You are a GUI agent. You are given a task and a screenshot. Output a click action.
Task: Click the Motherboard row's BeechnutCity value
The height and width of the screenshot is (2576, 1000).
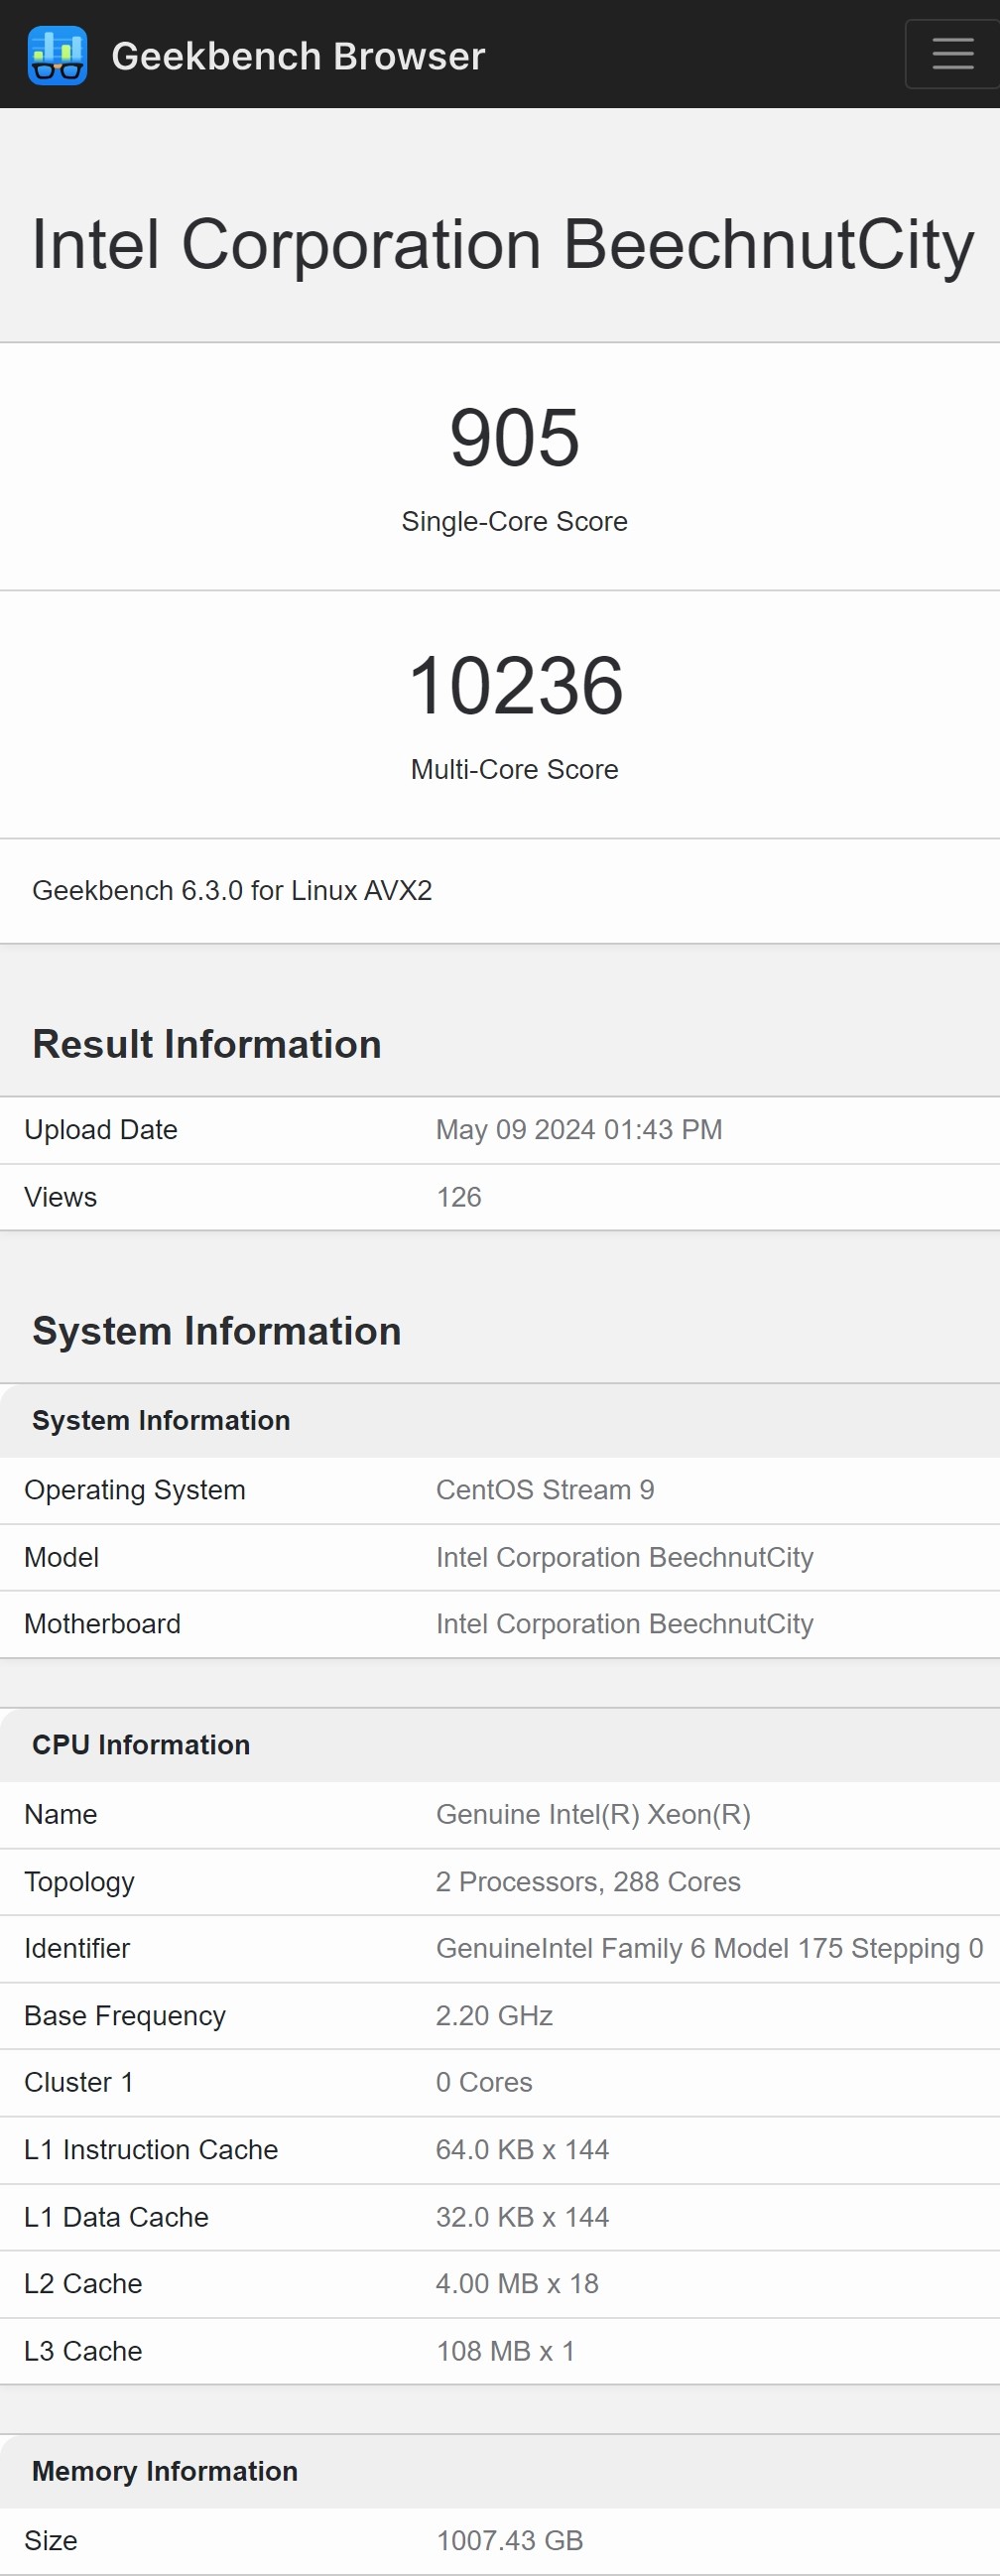point(624,1624)
